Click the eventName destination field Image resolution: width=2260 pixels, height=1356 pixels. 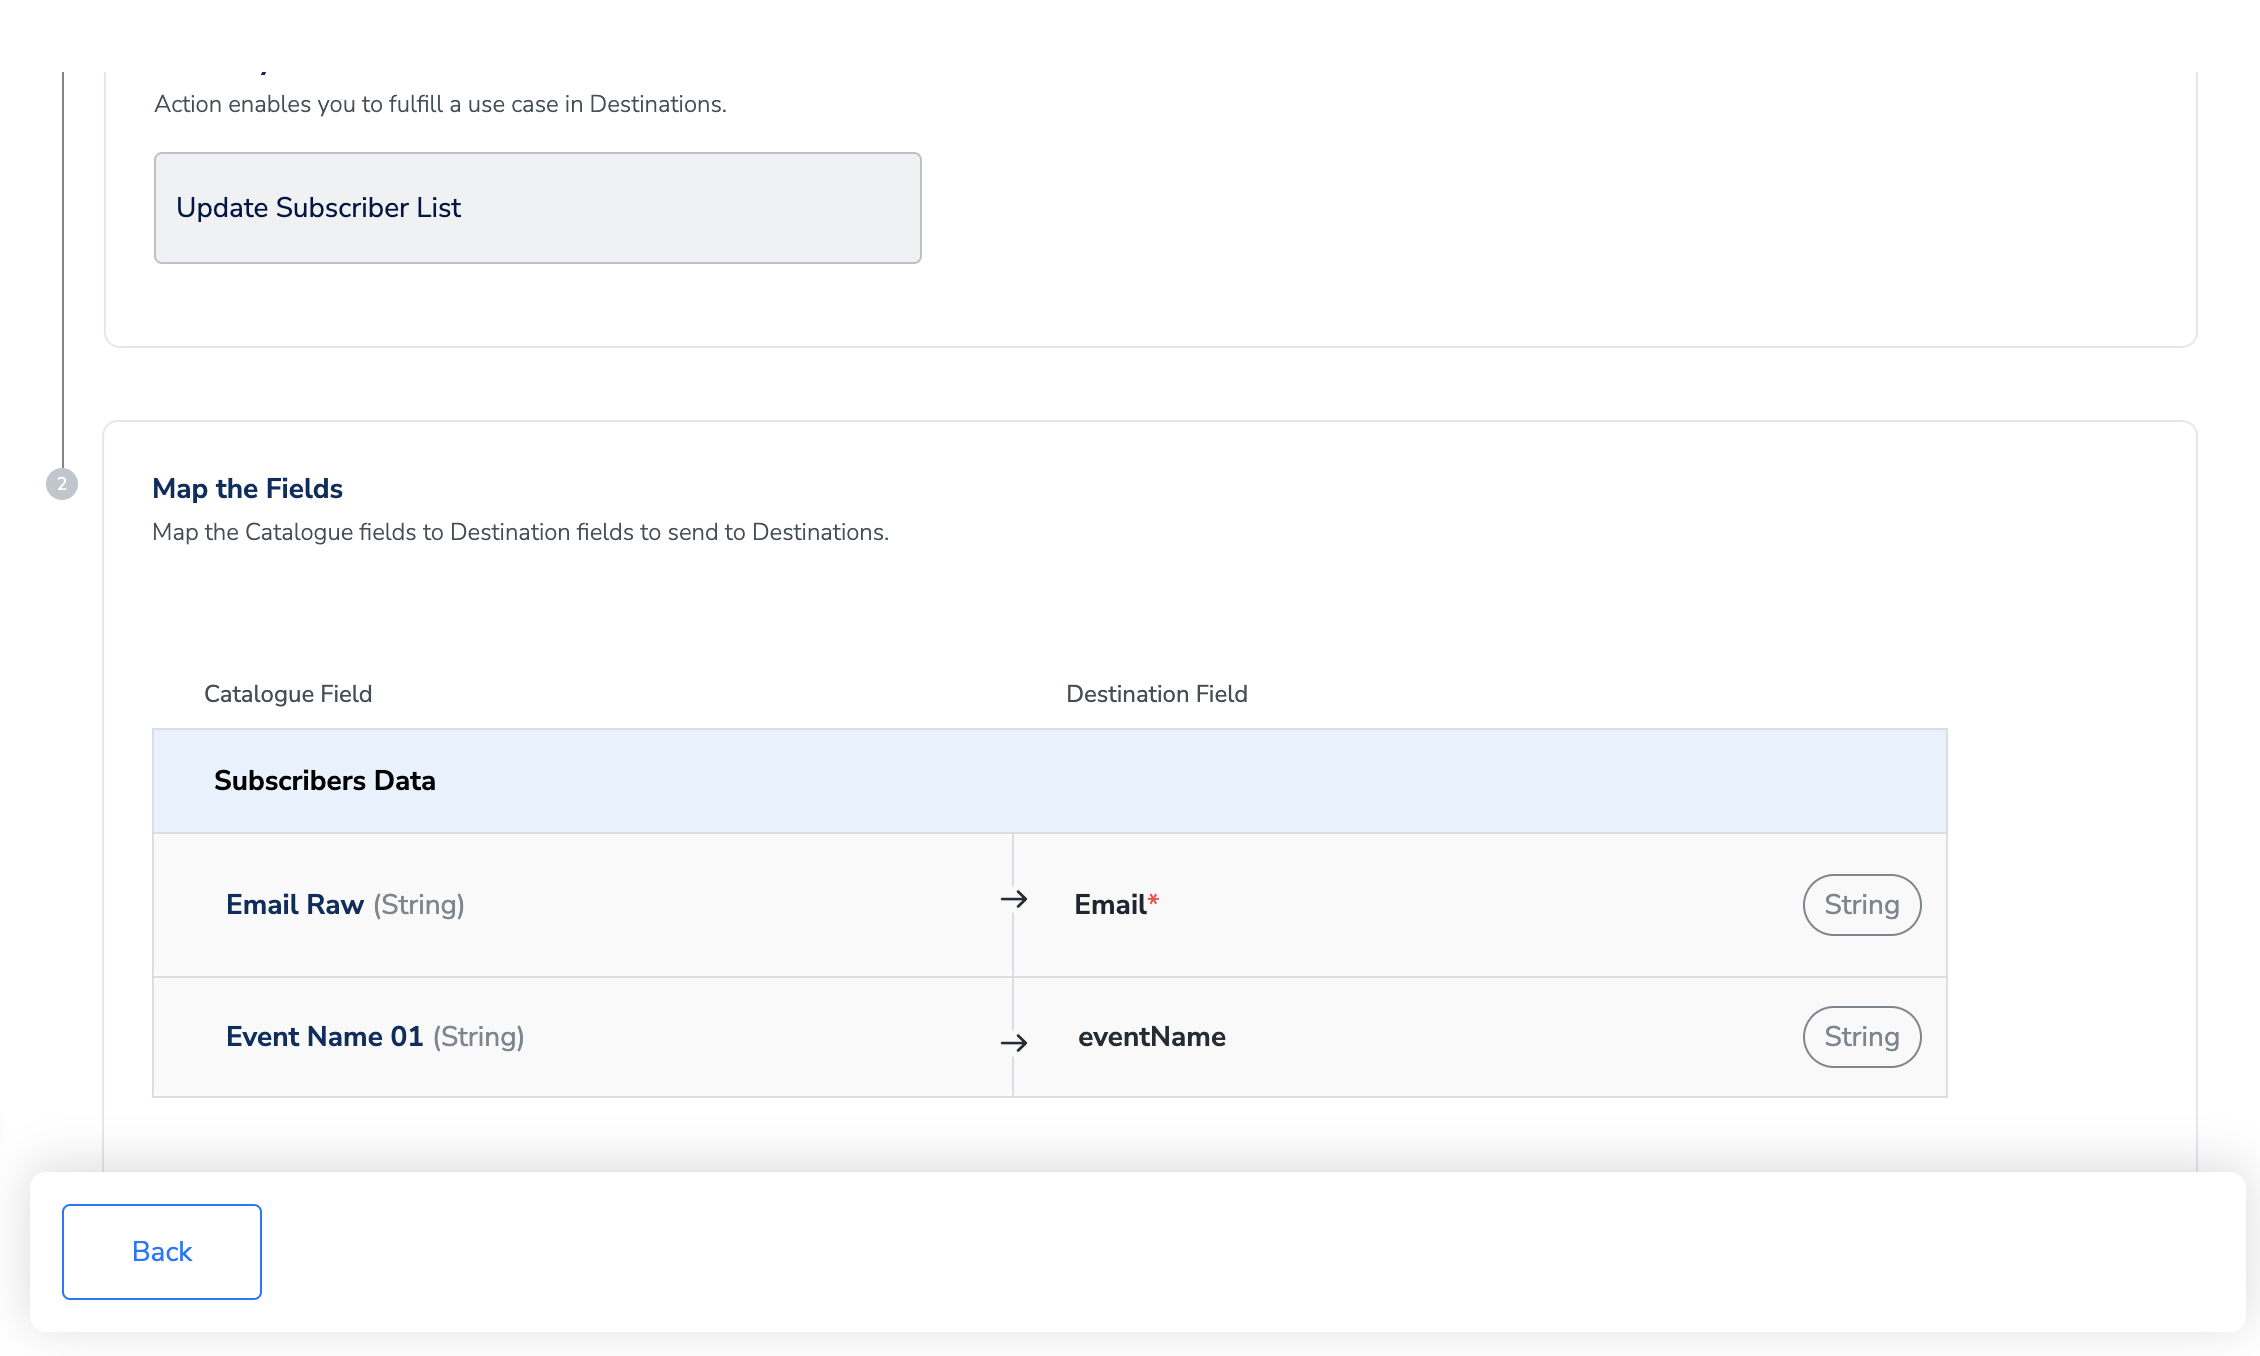[1151, 1037]
